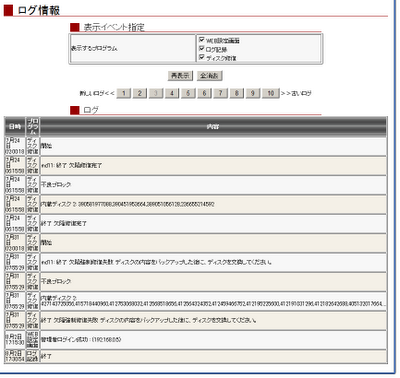Screen dimensions: 400x378
Task: Click the プログラム column header
Action: tap(33, 127)
